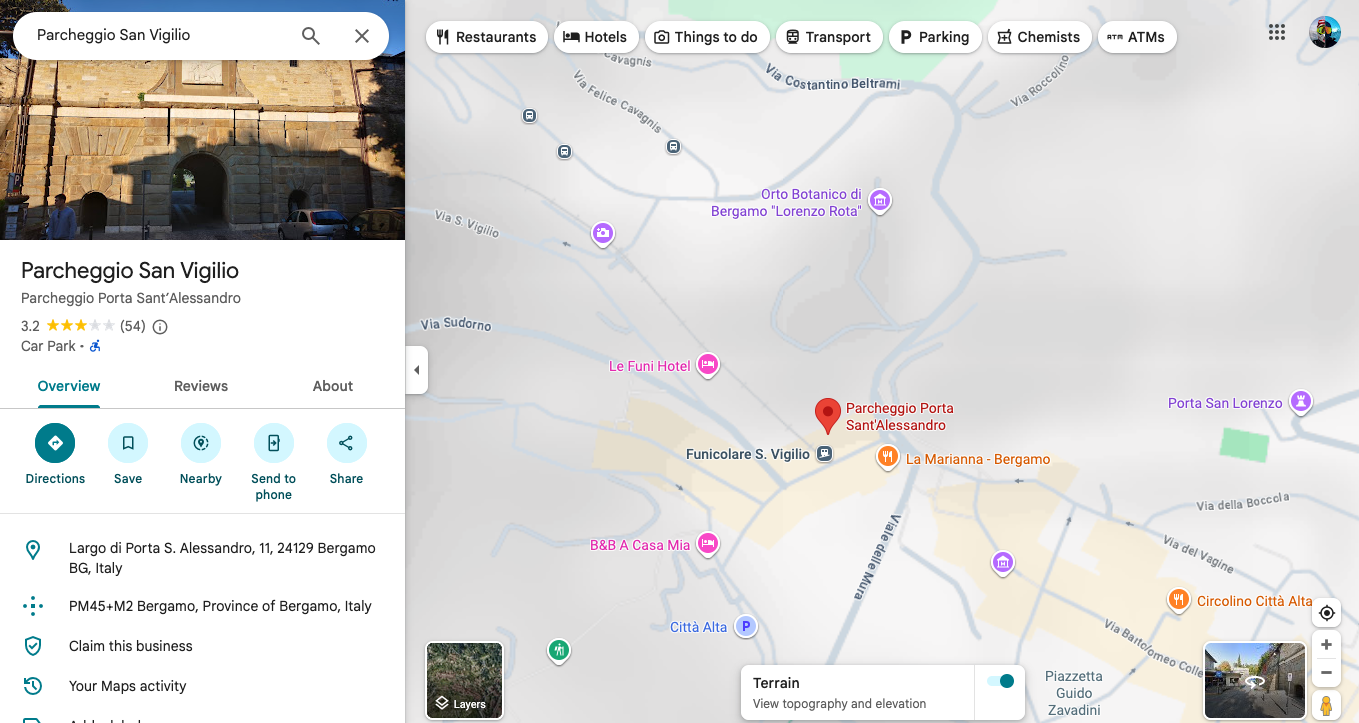Open the Reviews tab
Viewport: 1359px width, 723px height.
coord(201,386)
